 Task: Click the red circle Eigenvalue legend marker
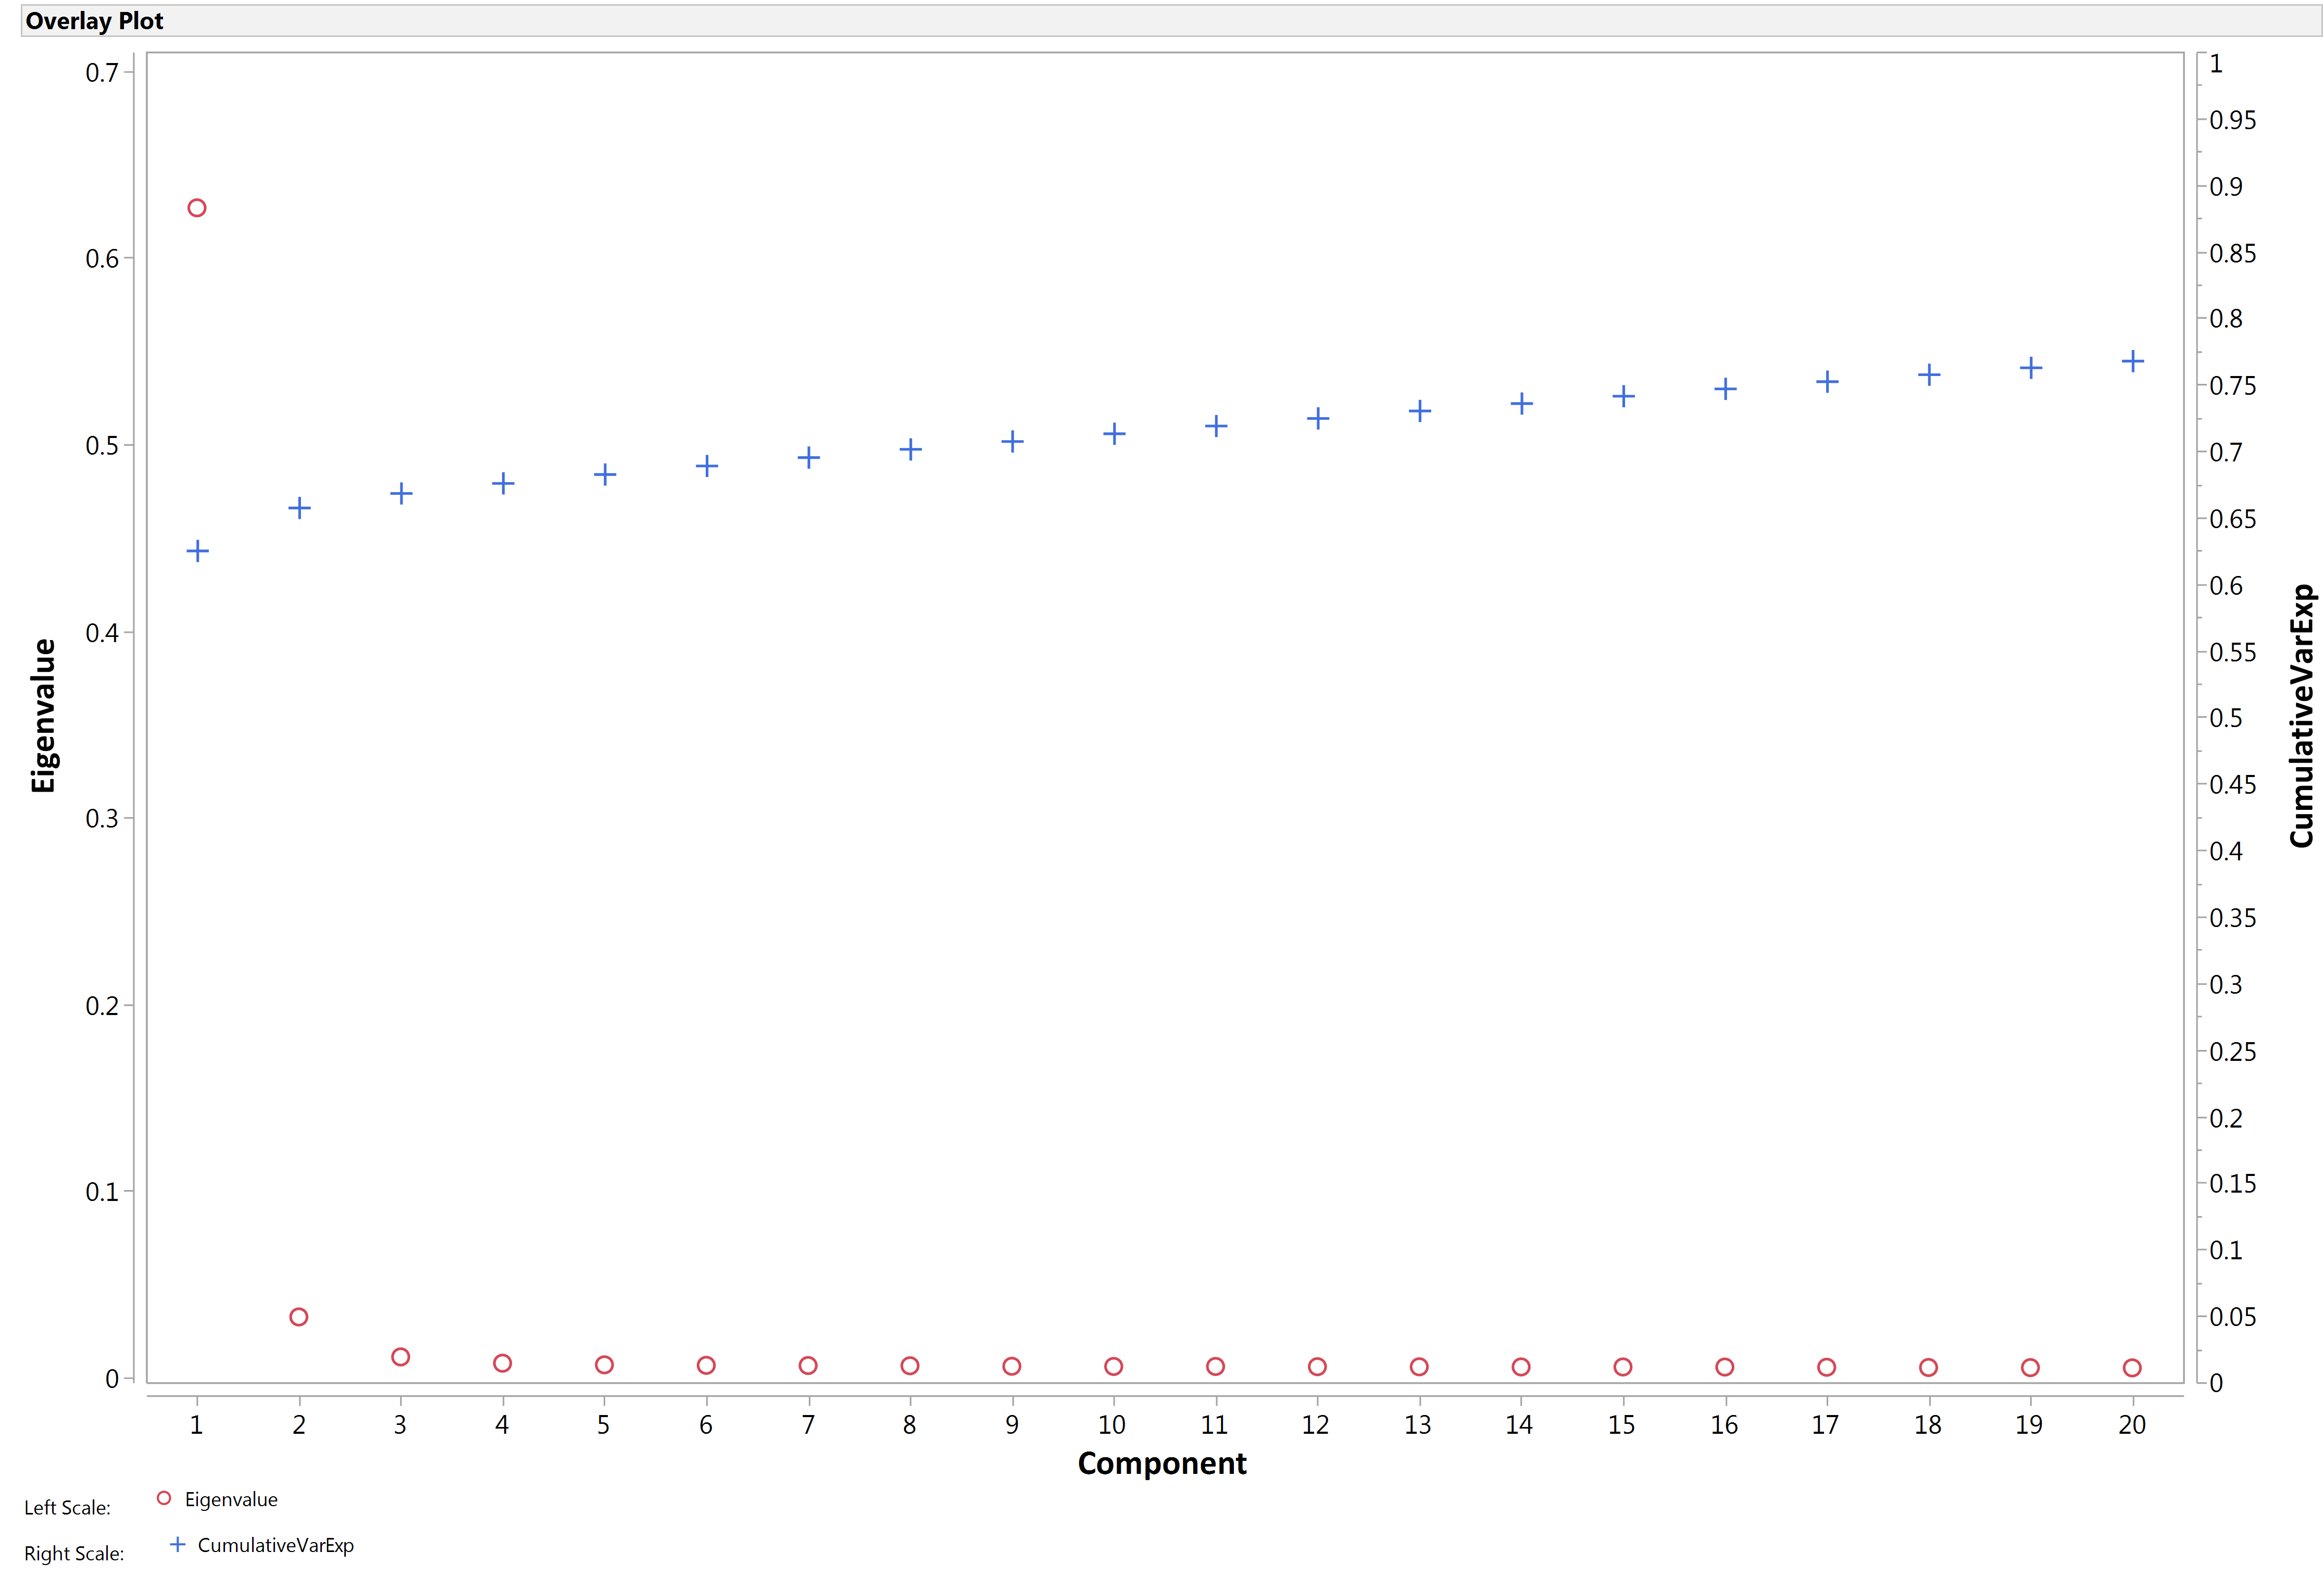[164, 1498]
